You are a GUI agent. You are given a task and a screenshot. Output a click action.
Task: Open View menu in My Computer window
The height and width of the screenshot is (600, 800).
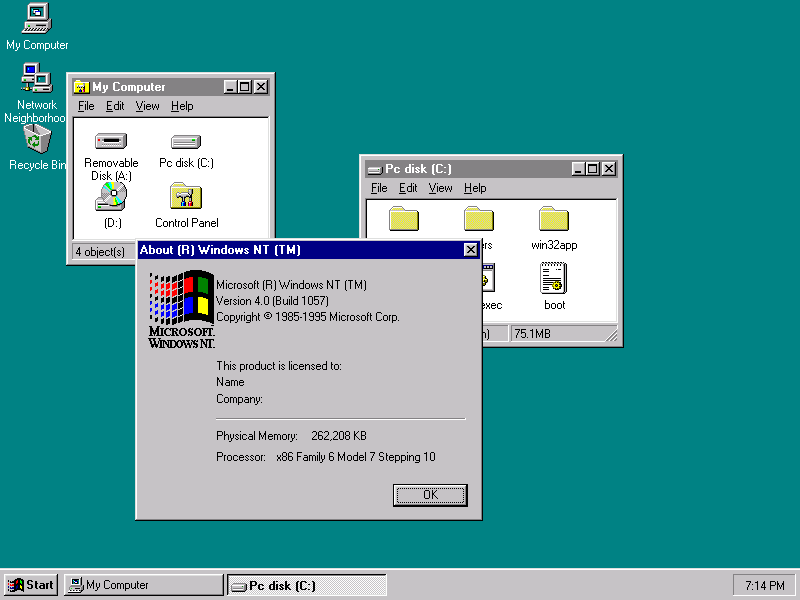[147, 106]
